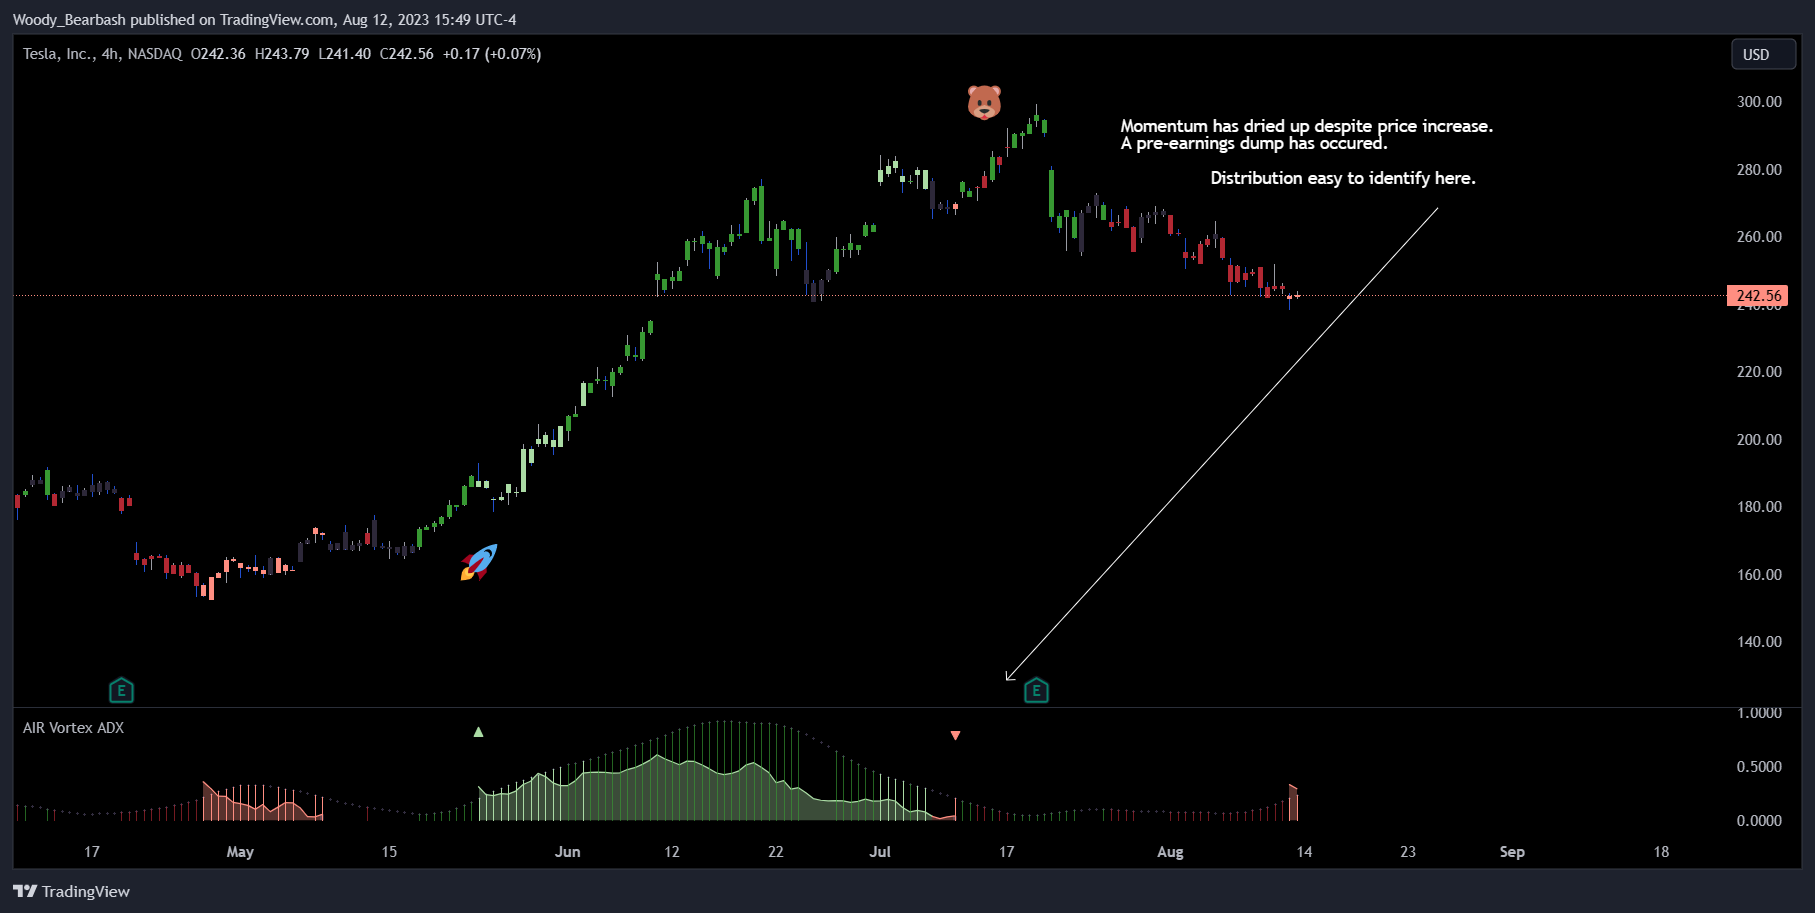Image resolution: width=1815 pixels, height=913 pixels.
Task: Click the 160.00 price axis label
Action: pos(1759,575)
